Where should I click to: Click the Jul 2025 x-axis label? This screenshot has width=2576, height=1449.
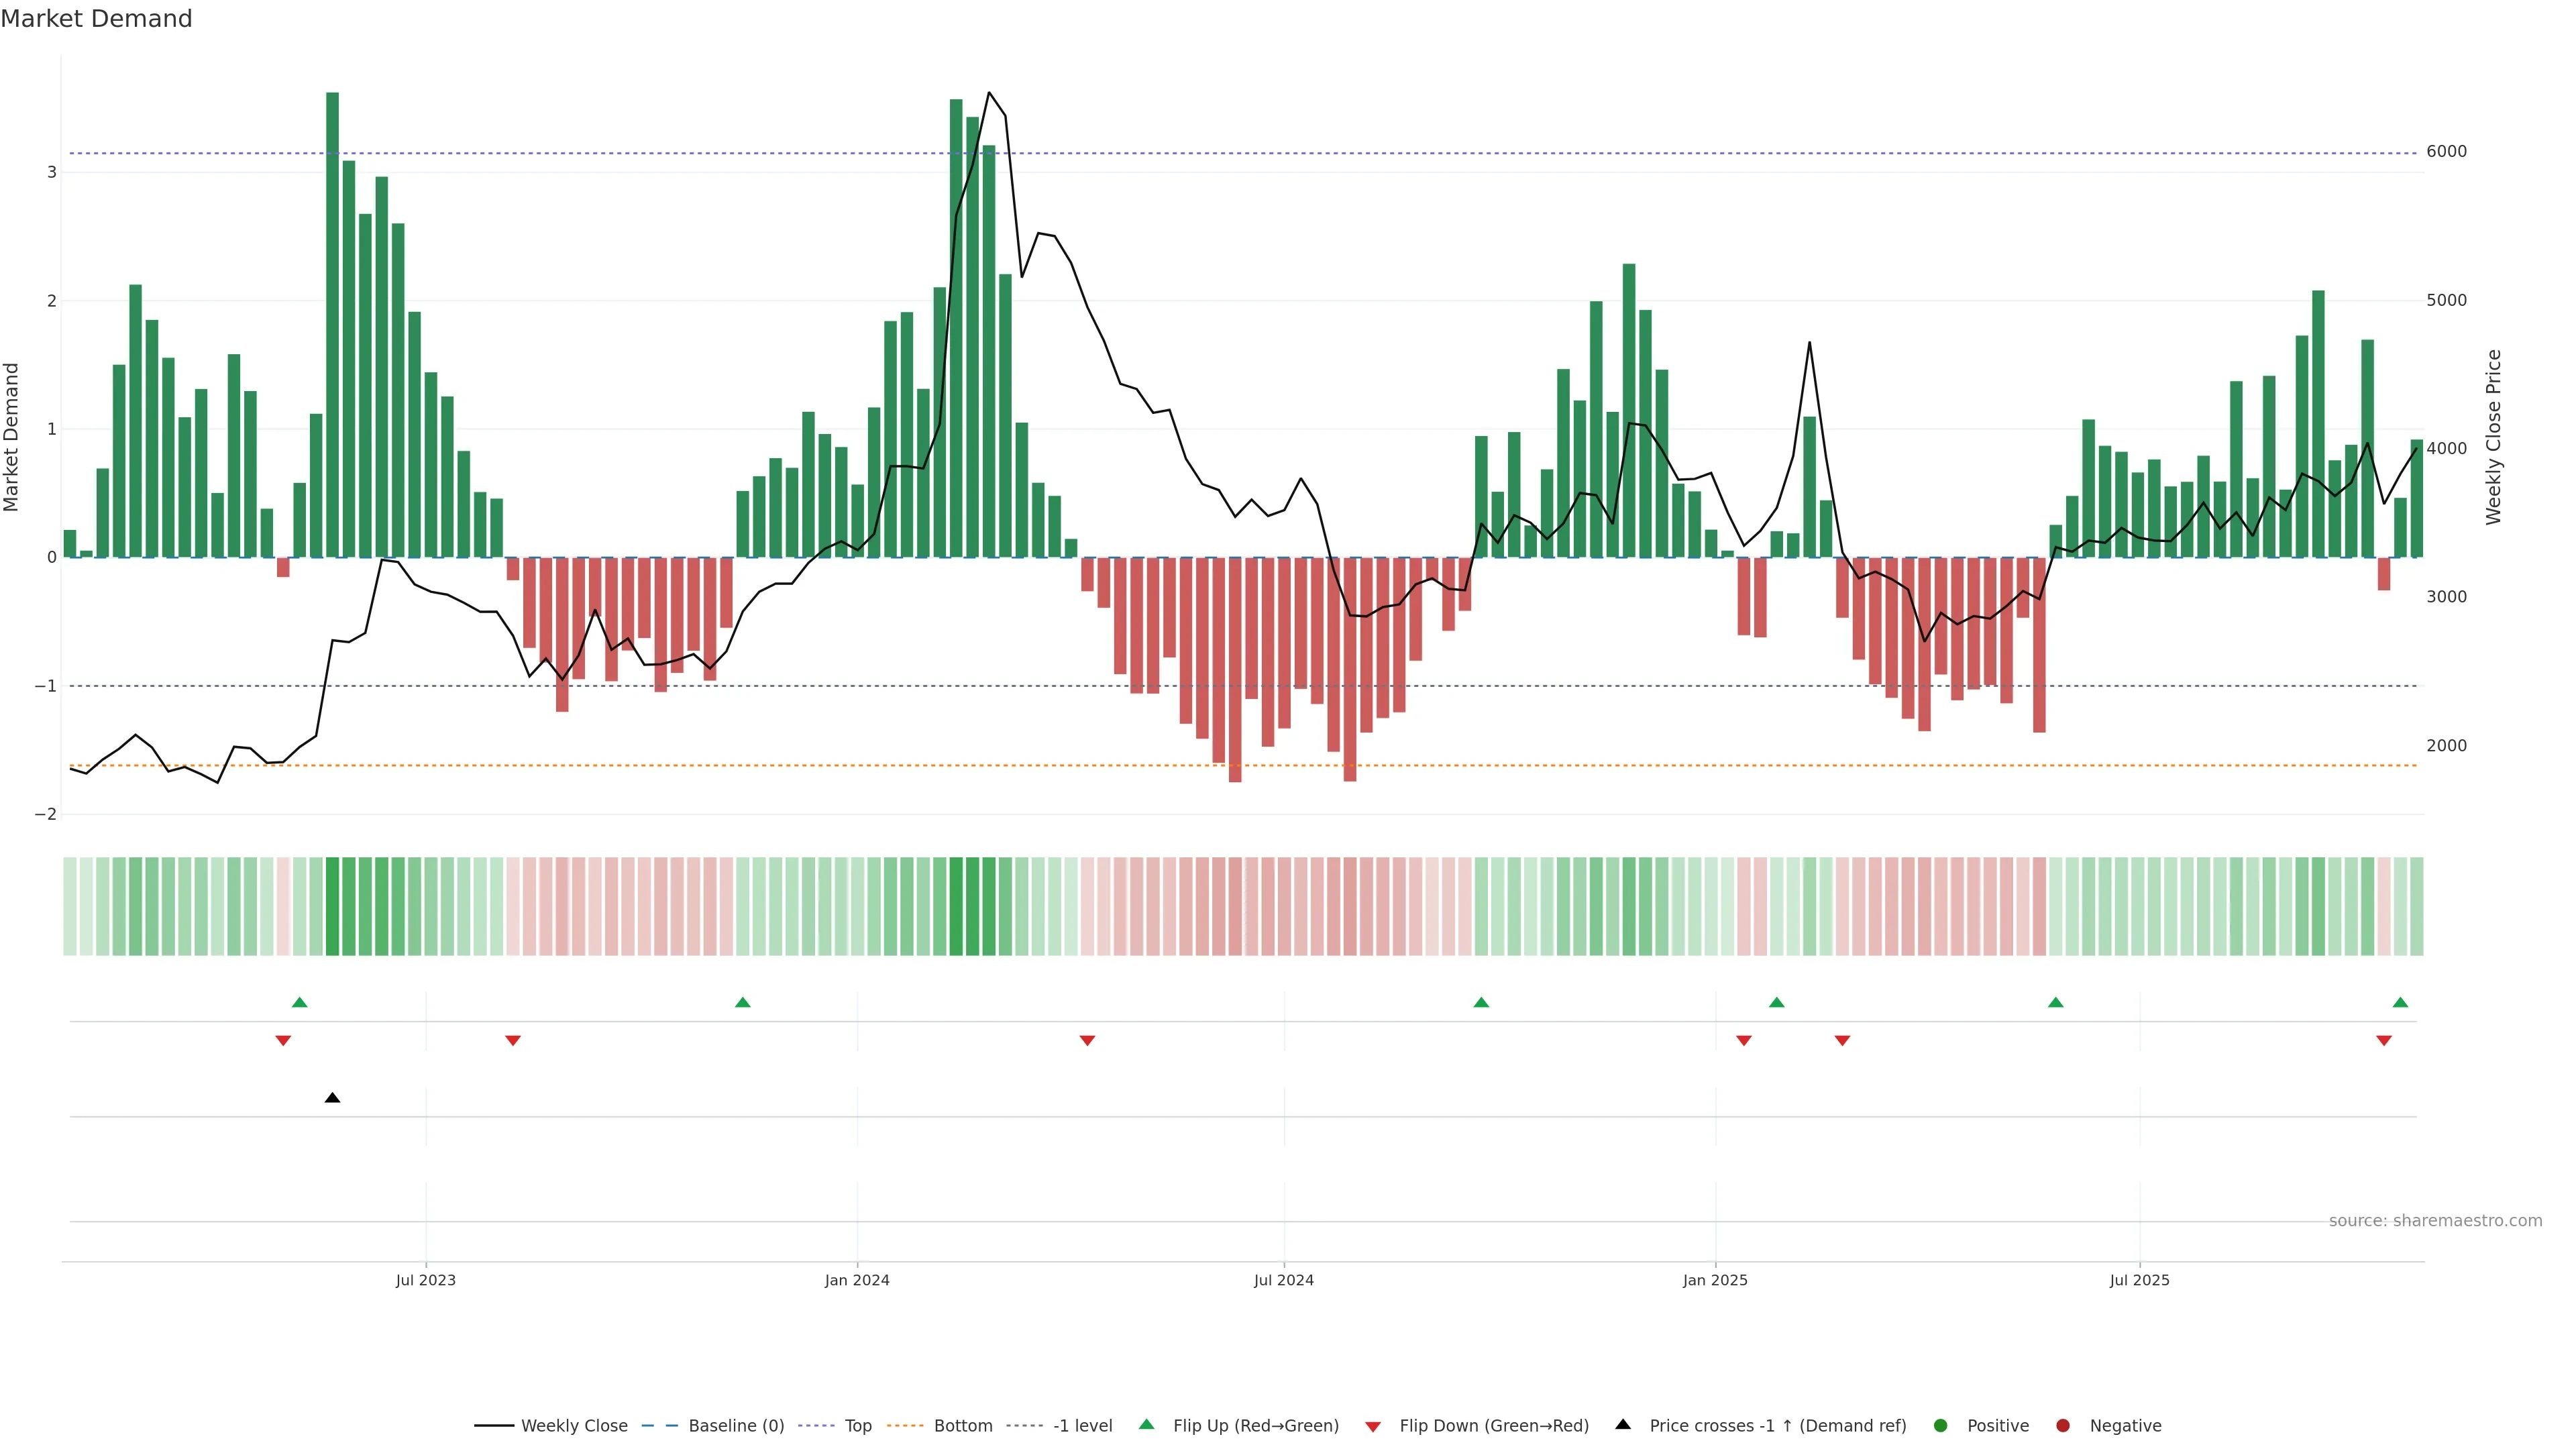2139,1280
